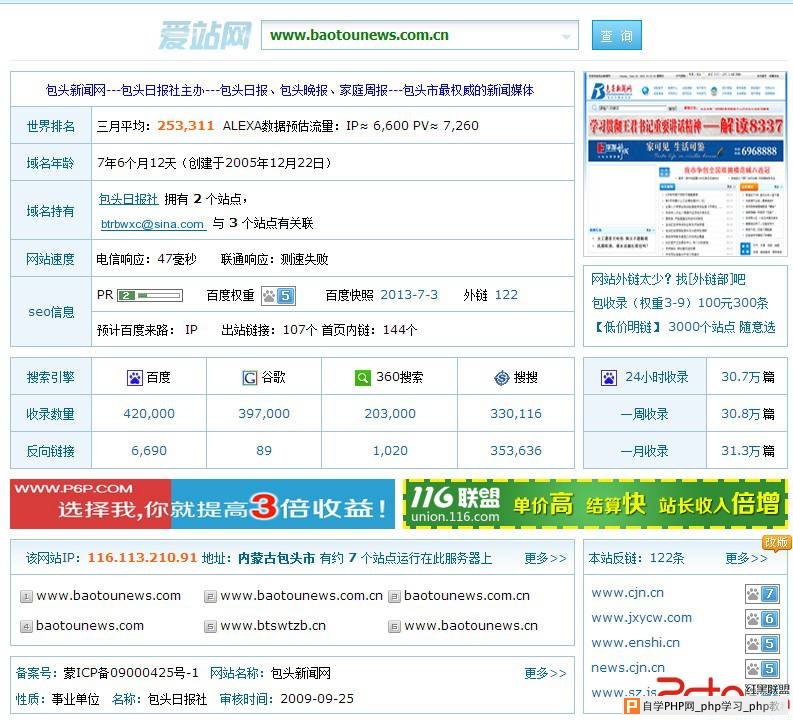Open 360 backlinks value 1,020

point(390,451)
